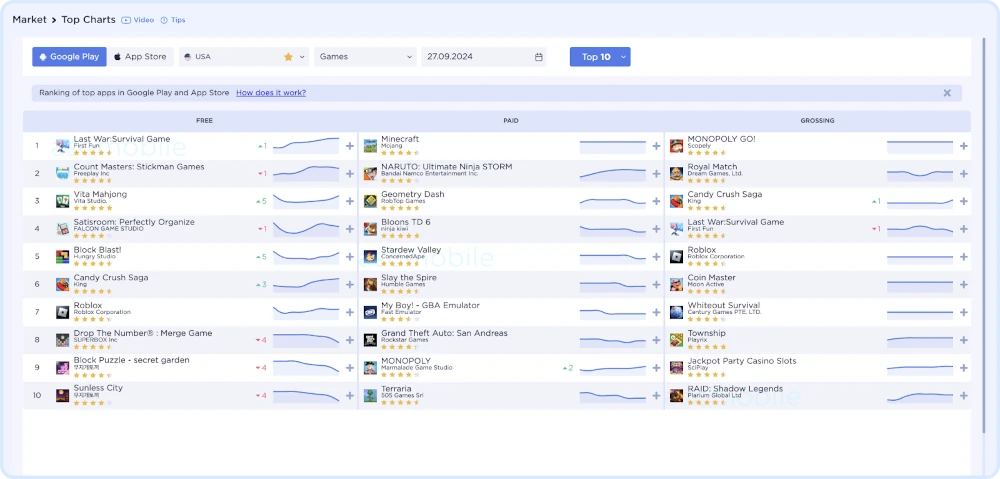This screenshot has height=479, width=1000.
Task: Add Geometry Dash with plus icon
Action: pos(656,201)
